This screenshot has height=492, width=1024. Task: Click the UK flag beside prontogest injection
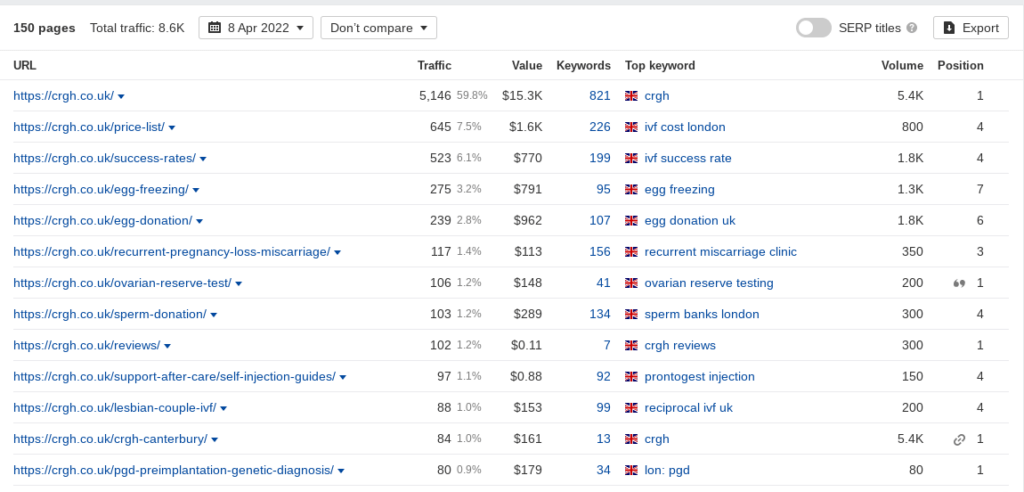tap(631, 377)
